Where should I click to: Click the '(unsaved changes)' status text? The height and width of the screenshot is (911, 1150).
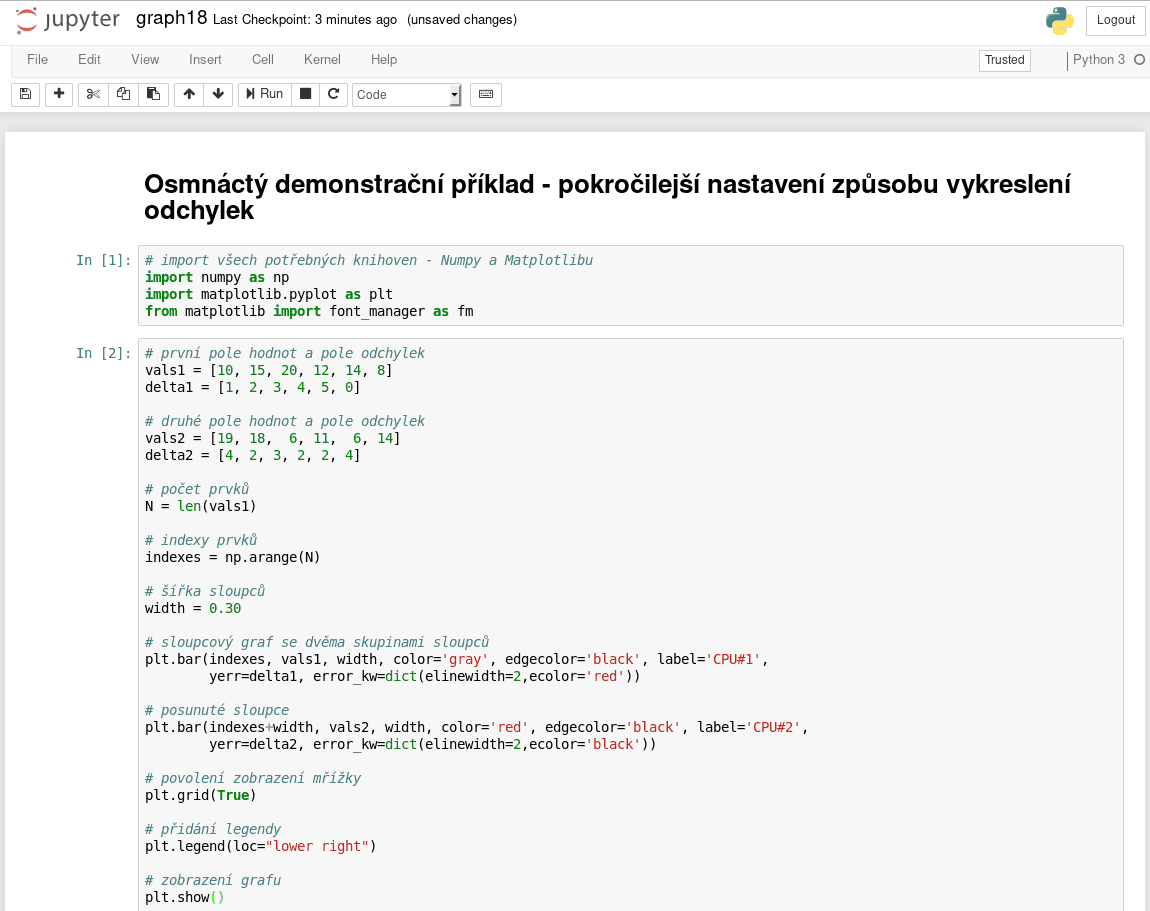coord(462,20)
